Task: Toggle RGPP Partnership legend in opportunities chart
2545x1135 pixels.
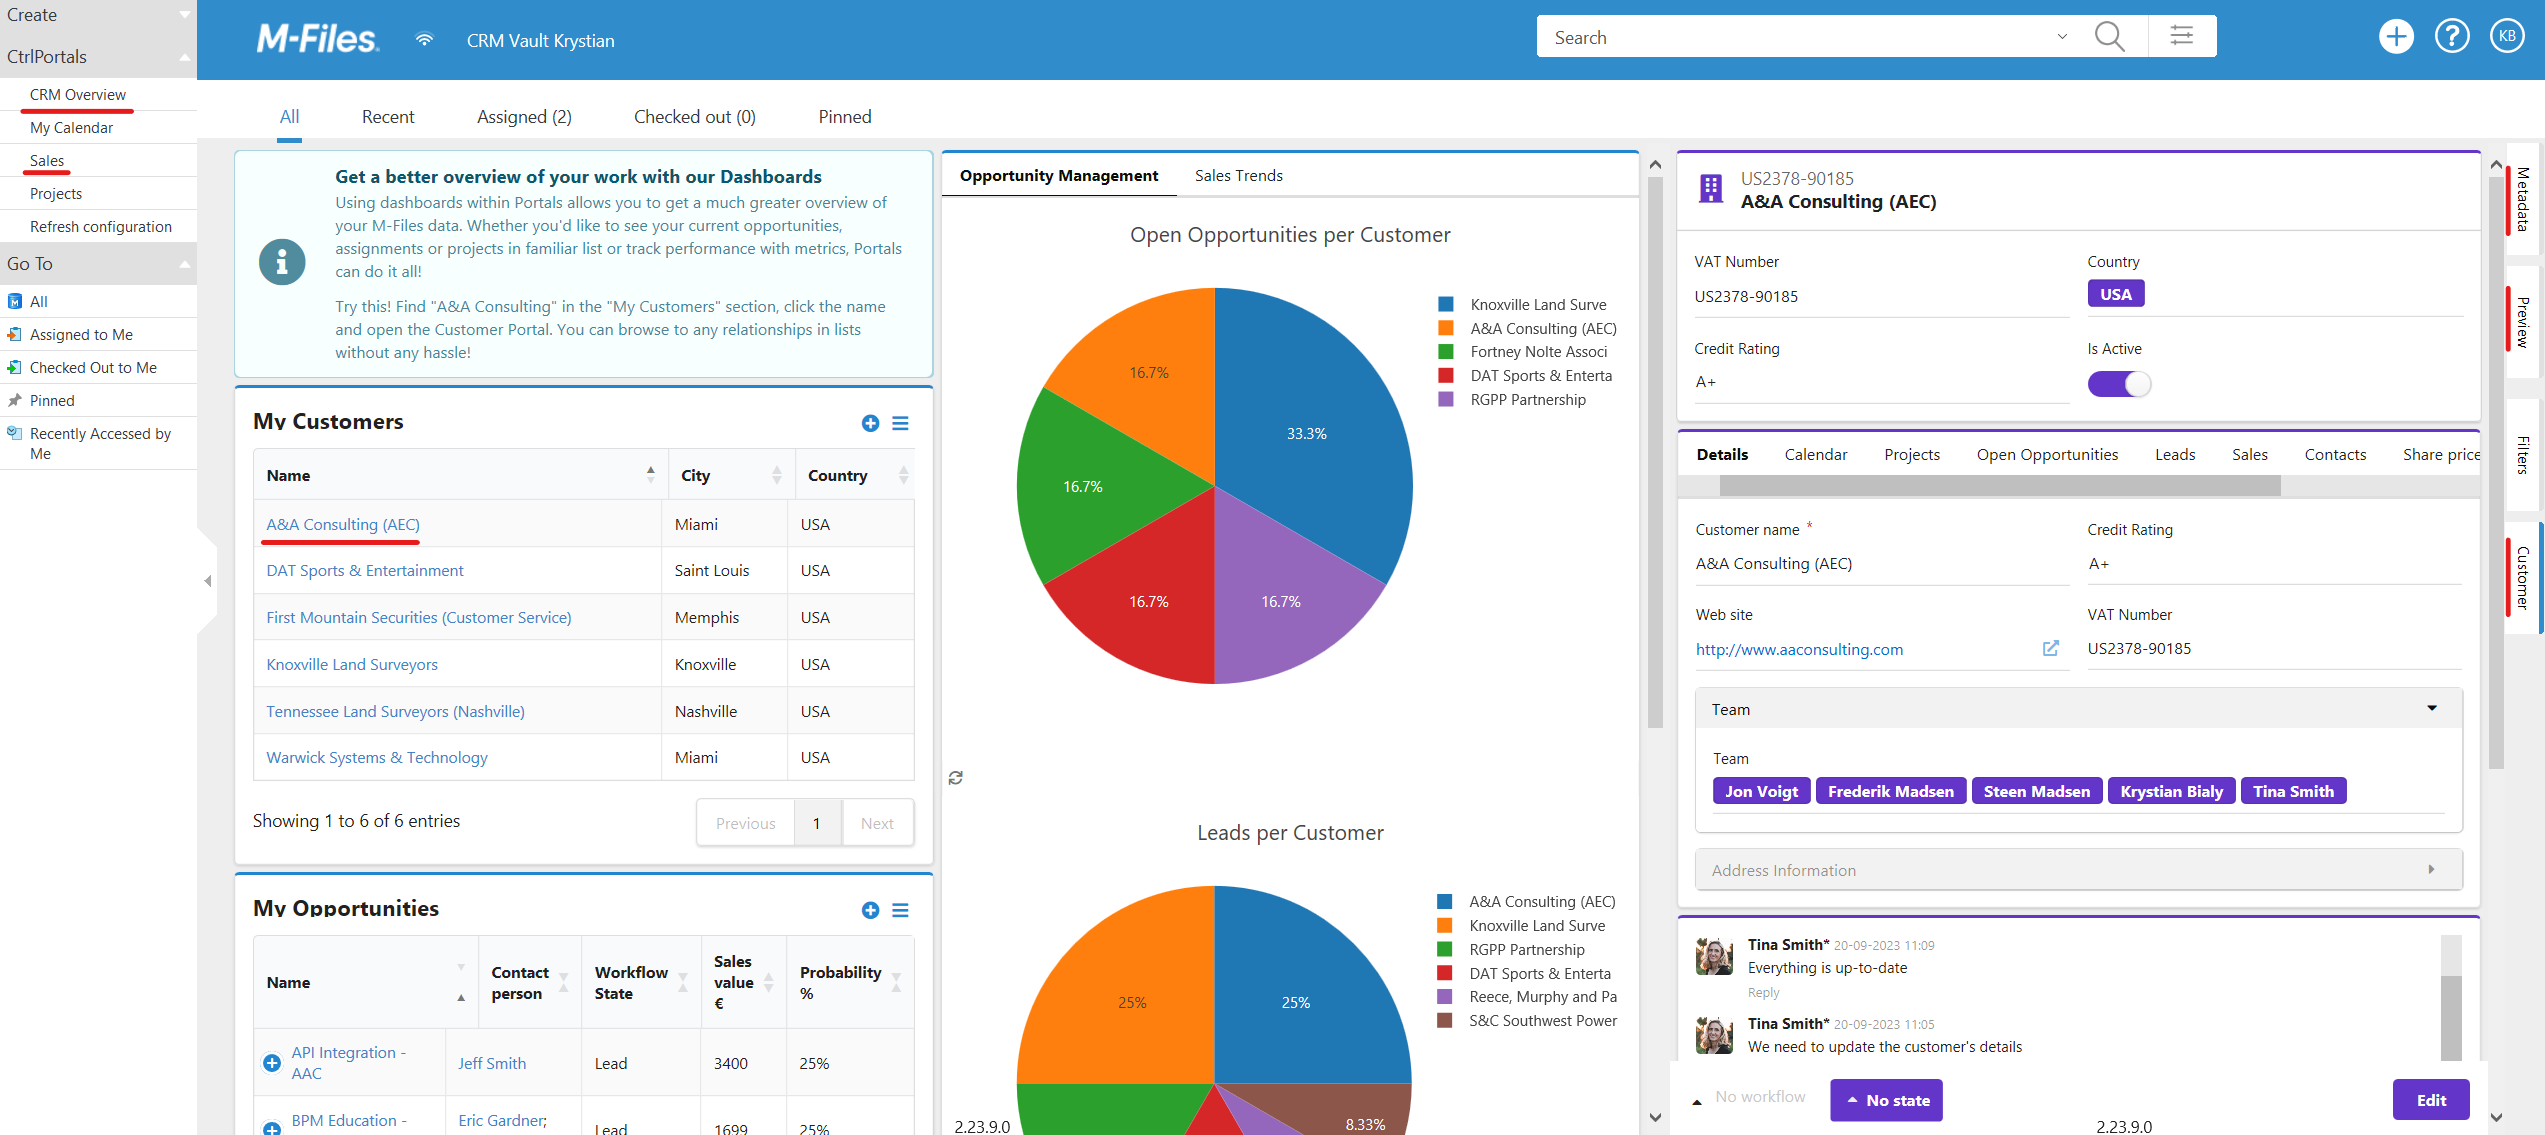Action: pyautogui.click(x=1512, y=399)
